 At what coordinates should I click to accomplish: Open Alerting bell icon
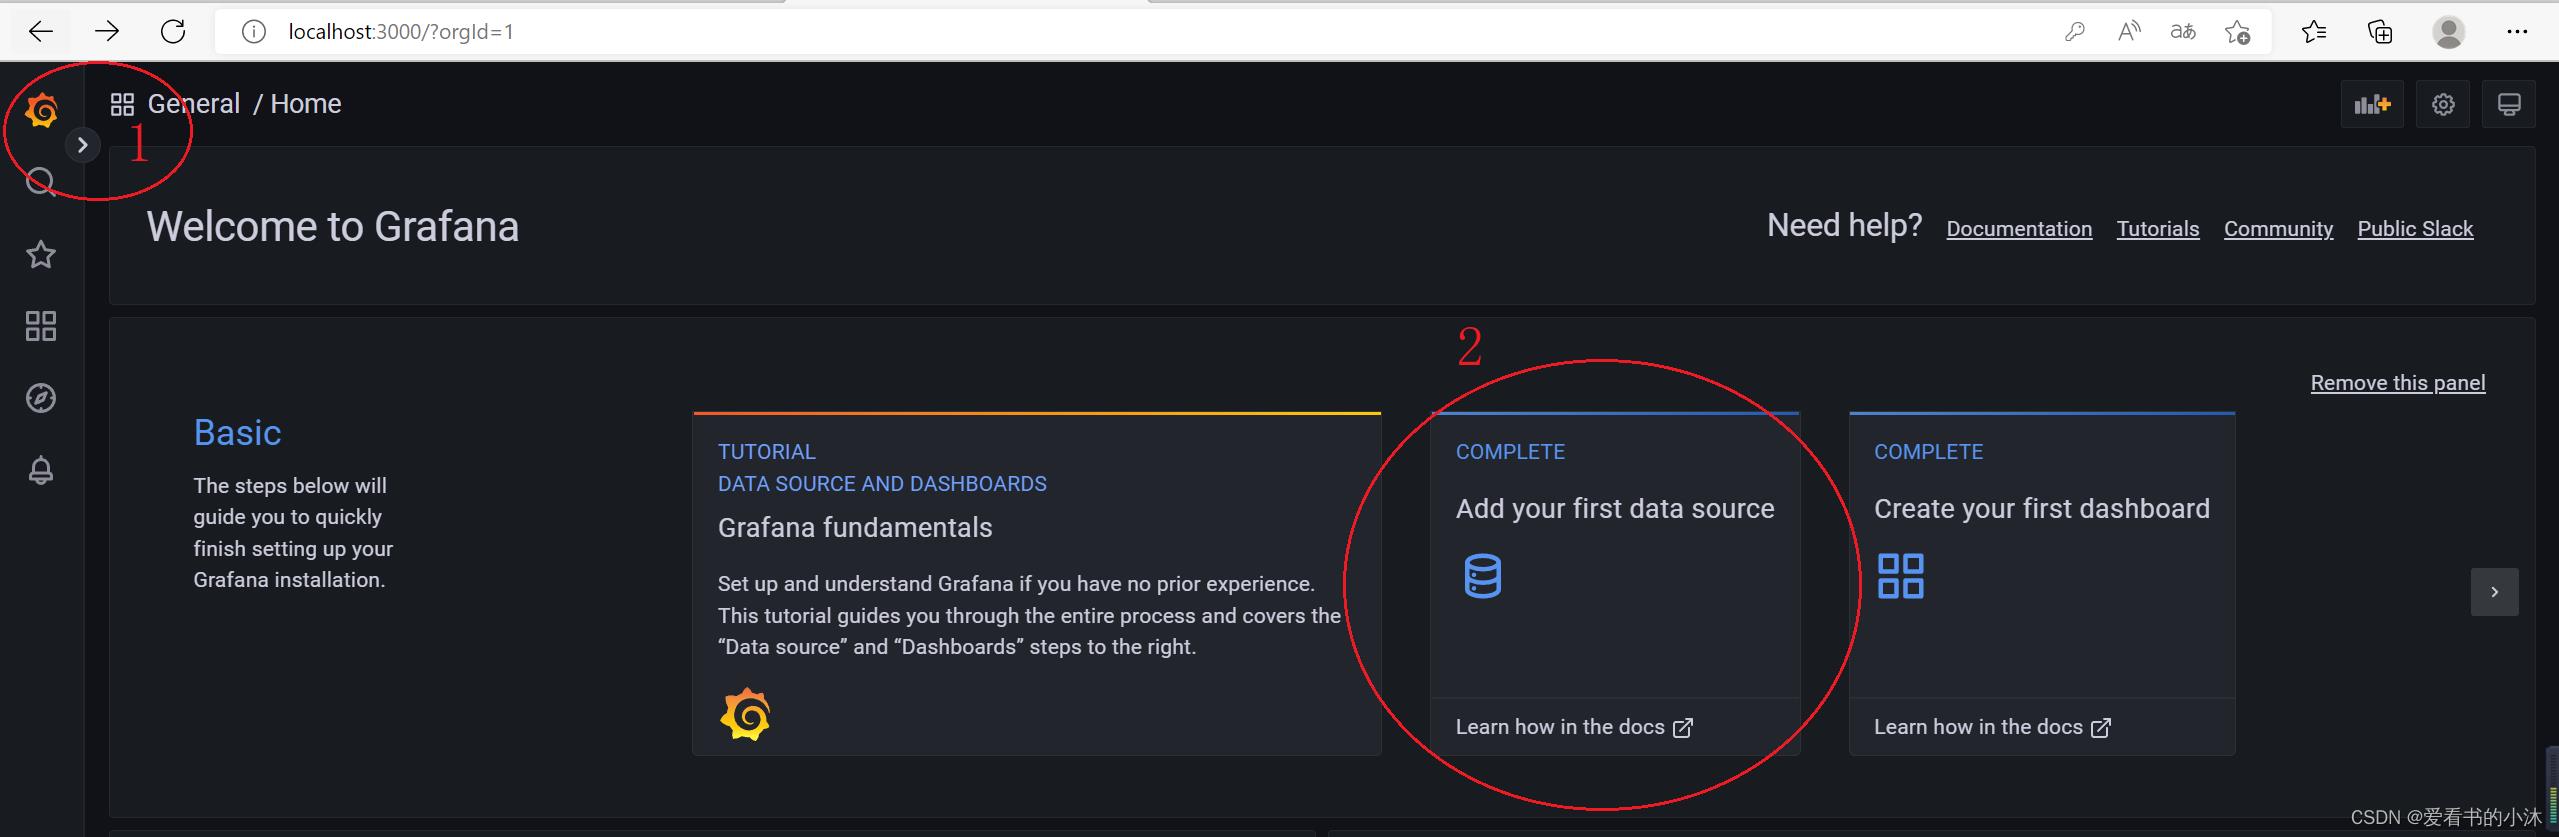click(x=41, y=470)
